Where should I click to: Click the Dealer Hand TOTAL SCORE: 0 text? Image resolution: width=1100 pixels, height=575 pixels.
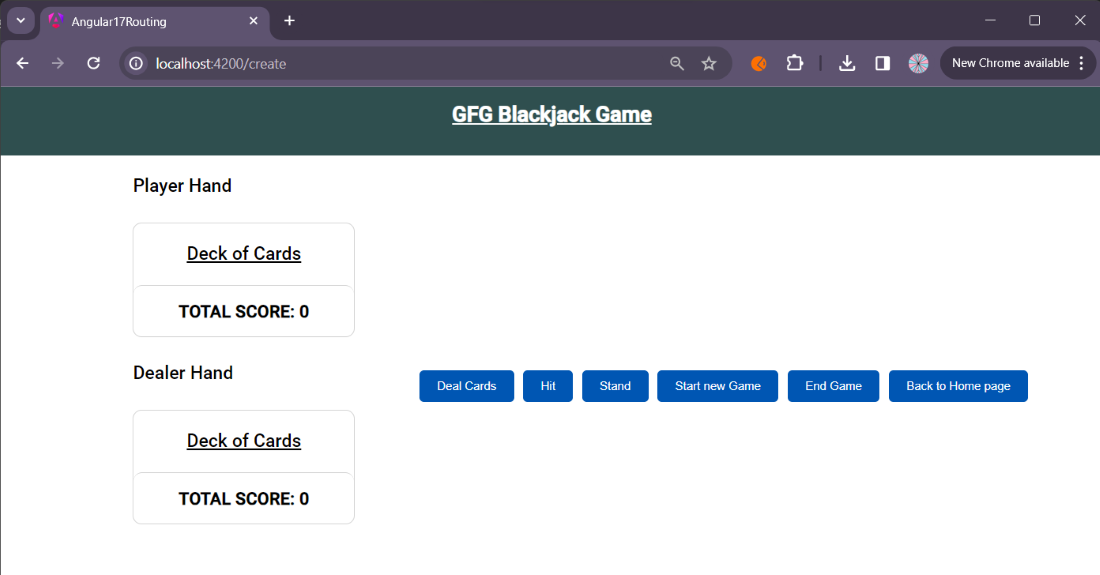pos(244,499)
